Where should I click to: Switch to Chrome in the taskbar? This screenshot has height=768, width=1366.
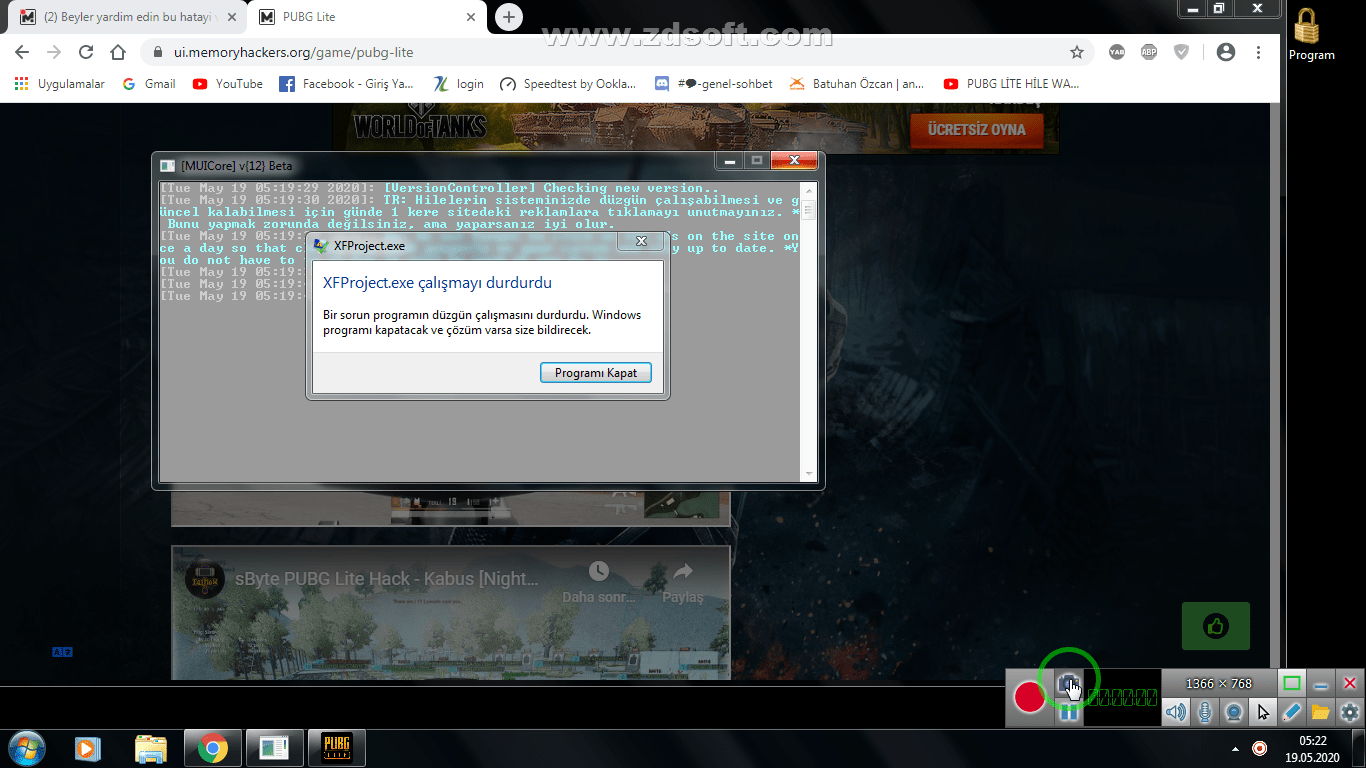click(x=211, y=748)
